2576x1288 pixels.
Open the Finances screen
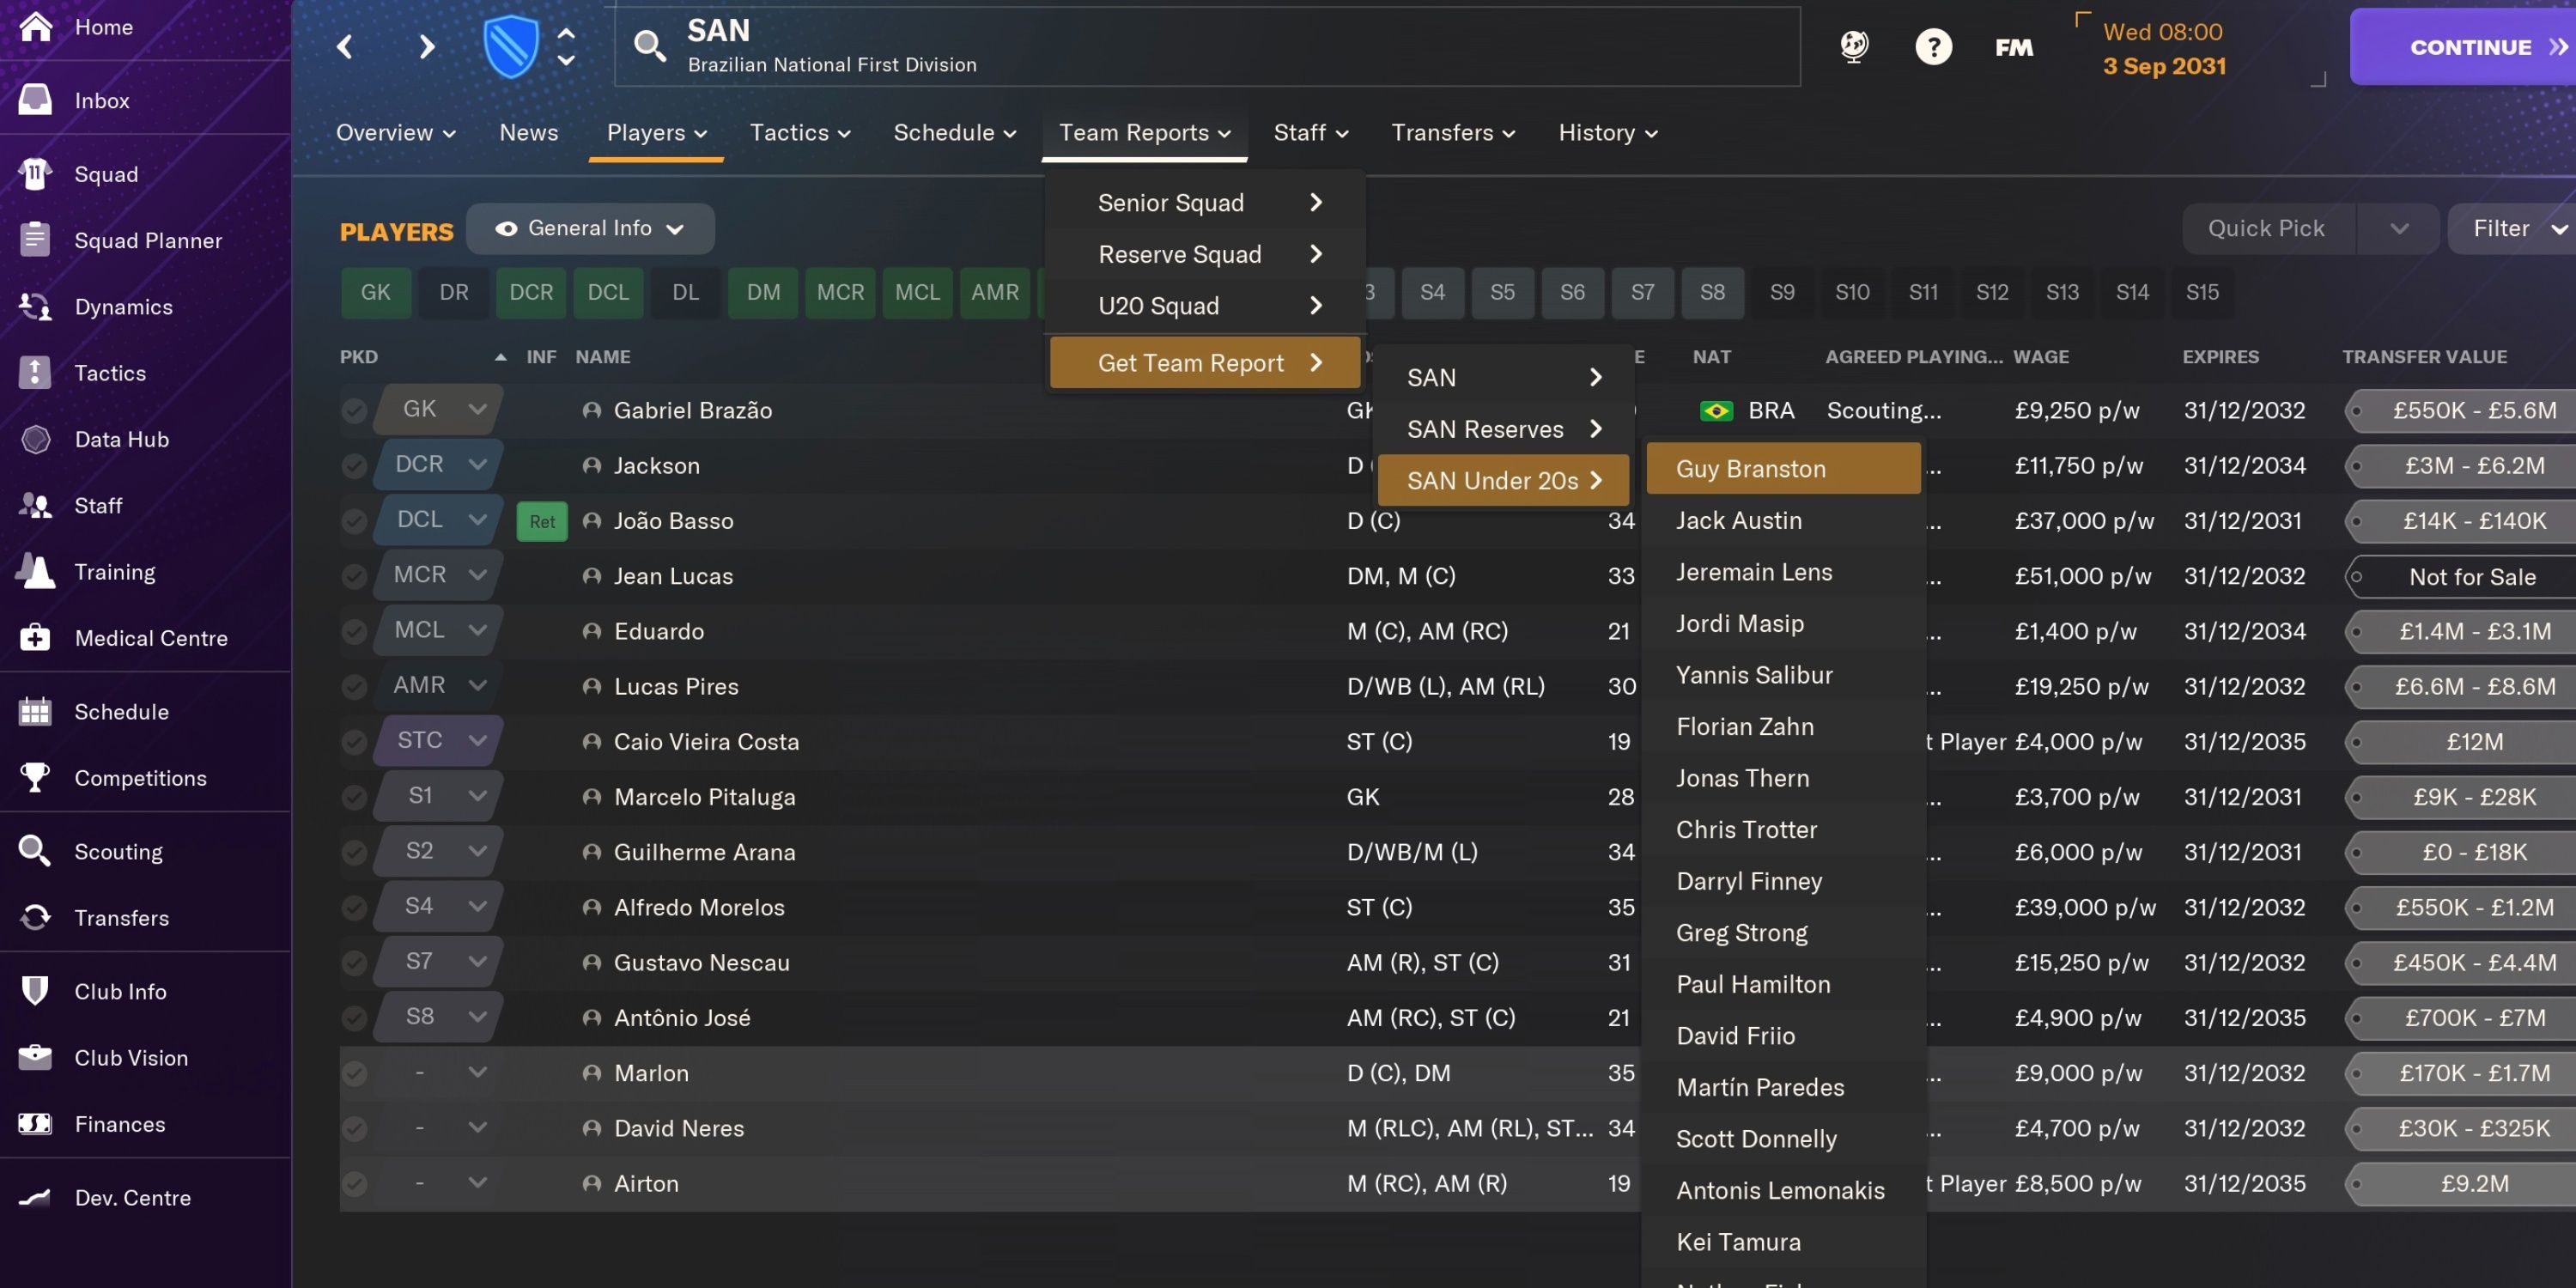tap(120, 1124)
